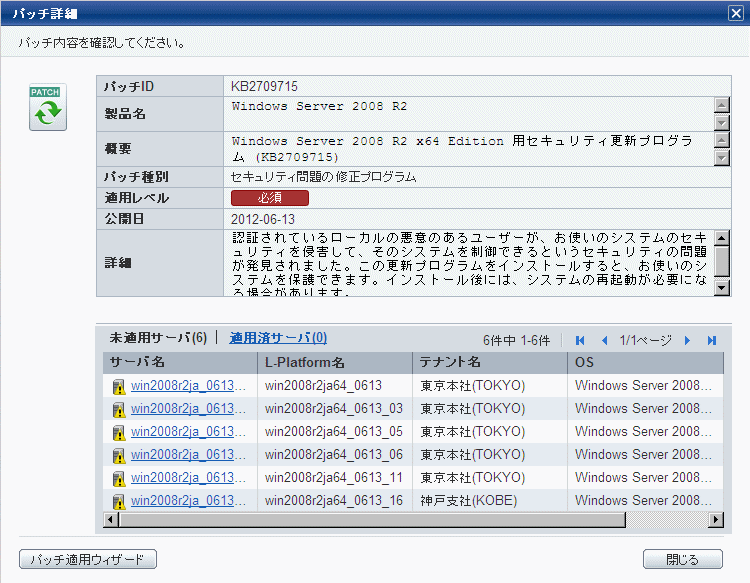750x583 pixels.
Task: Click OS cell in win2008r2ja64_0613_16 row
Action: (x=643, y=500)
